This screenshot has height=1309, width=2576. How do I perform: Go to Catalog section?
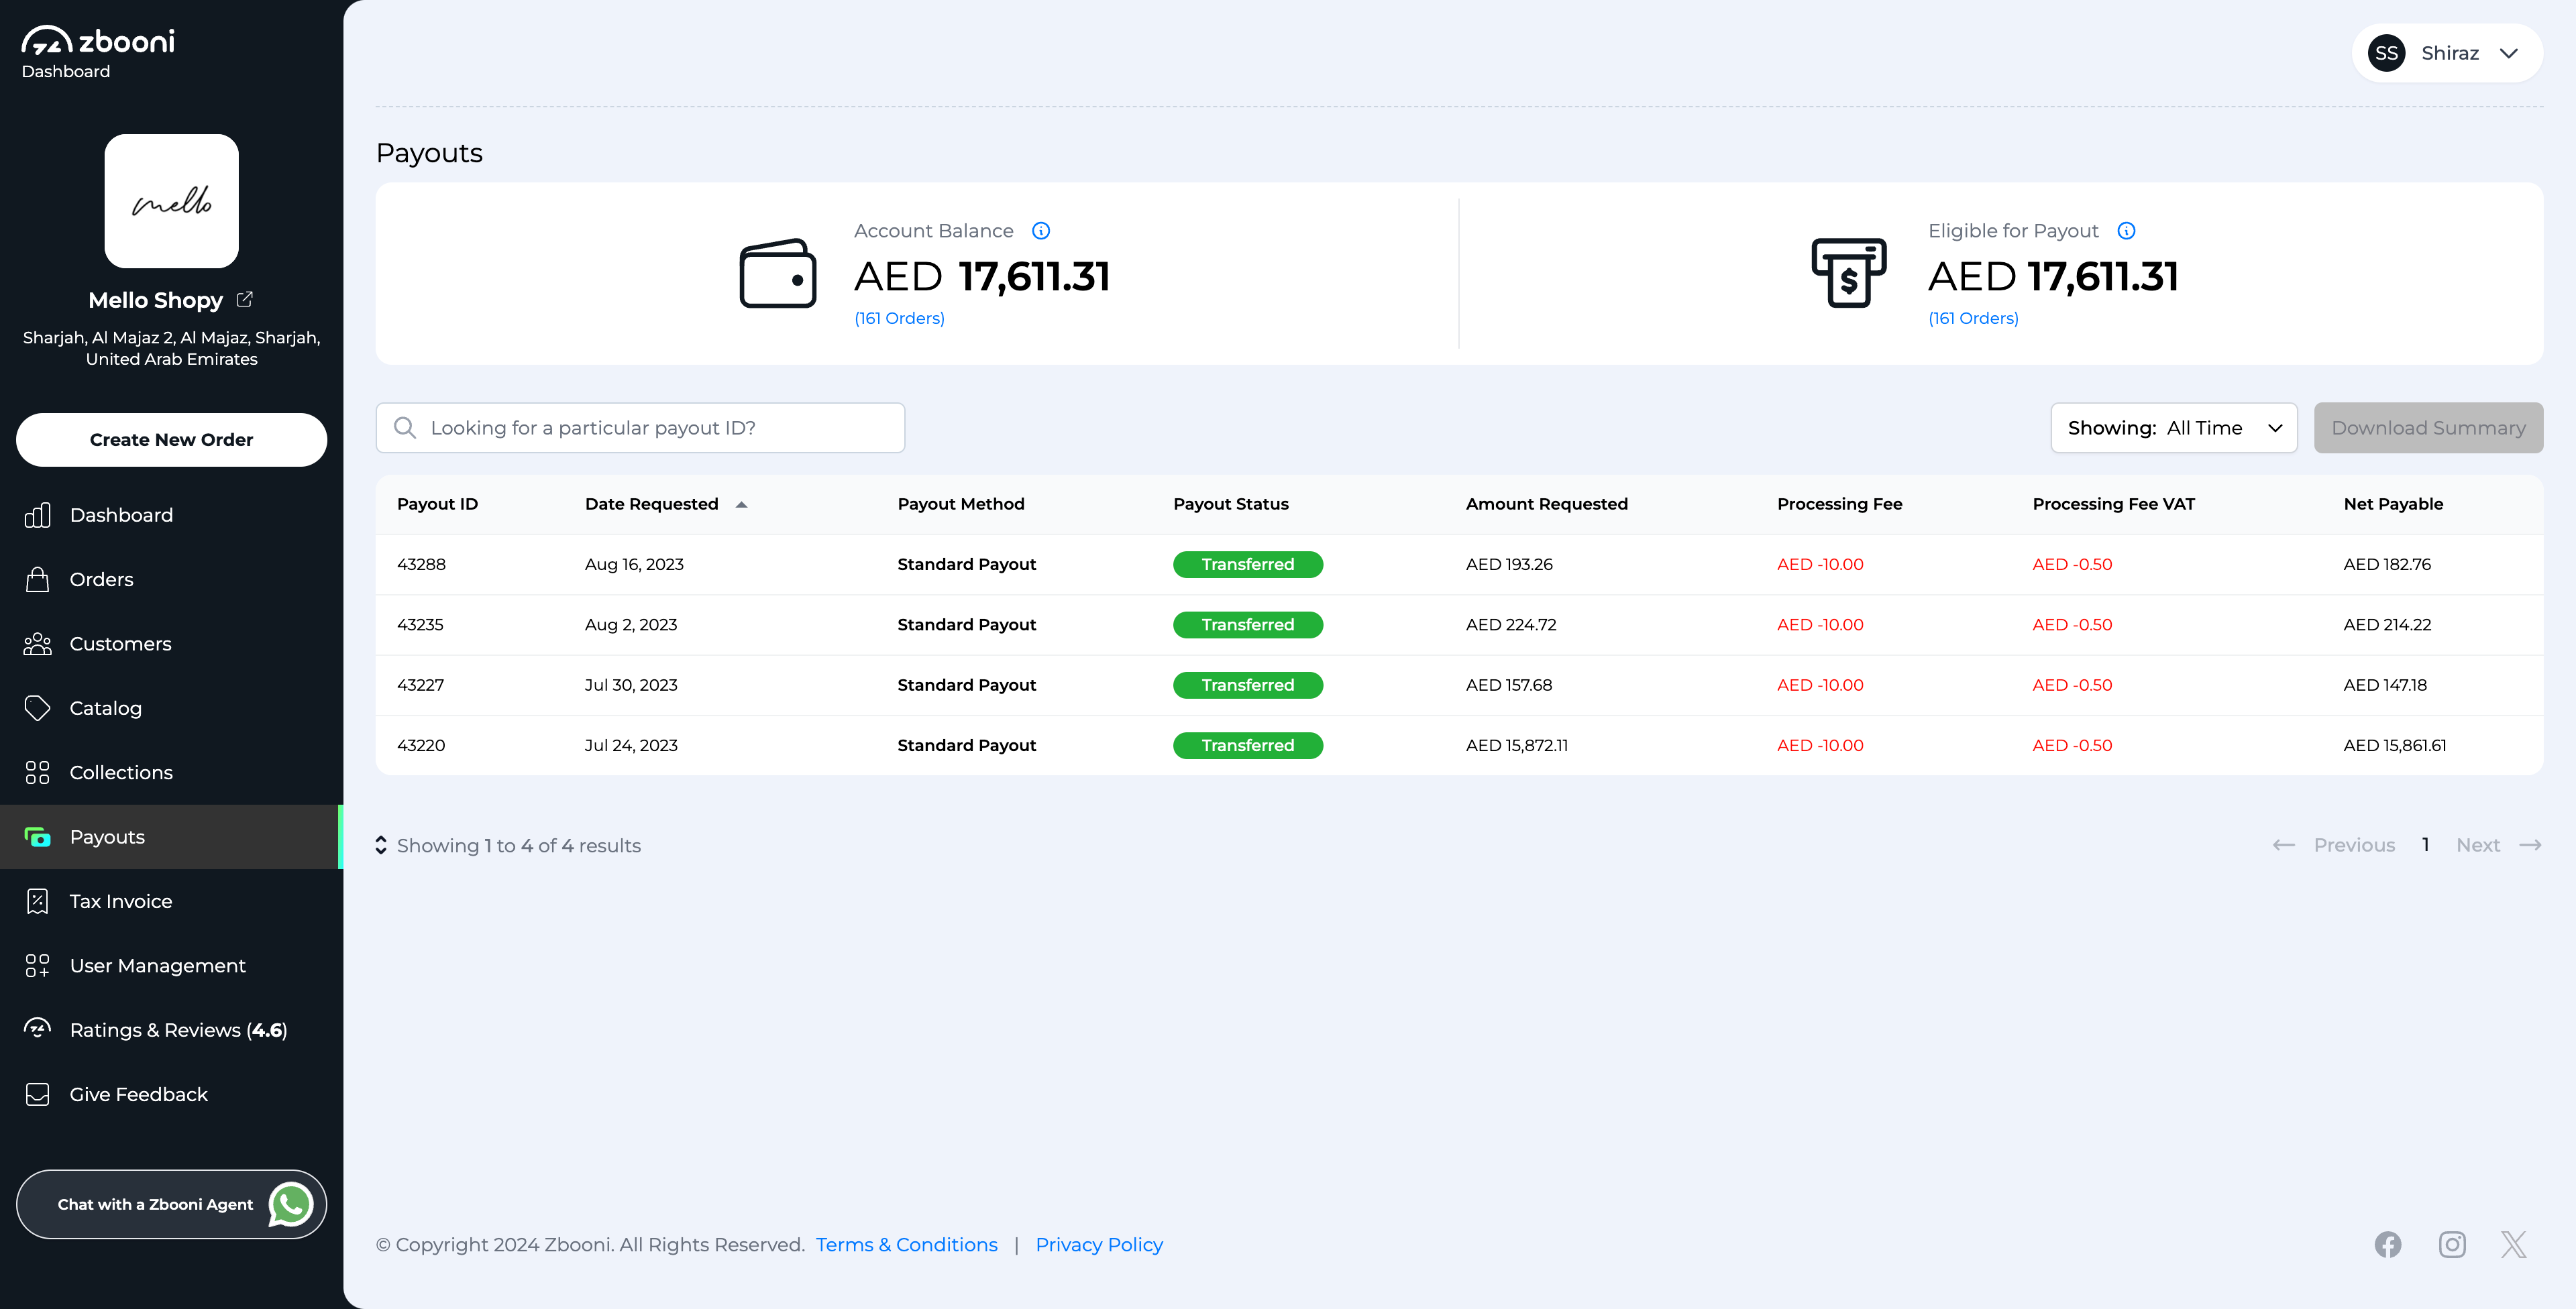coord(105,708)
